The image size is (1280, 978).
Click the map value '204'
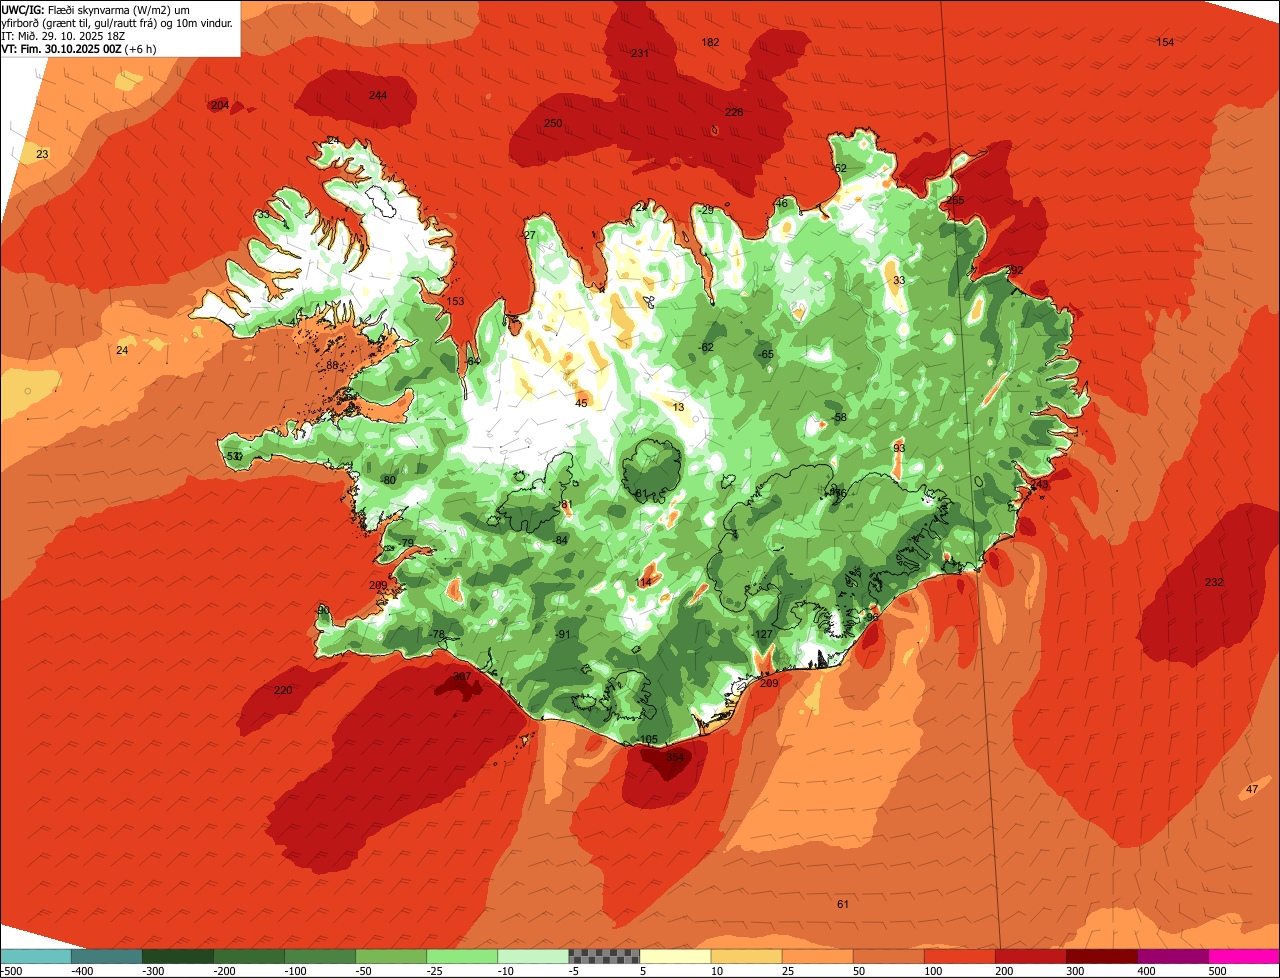coord(220,105)
